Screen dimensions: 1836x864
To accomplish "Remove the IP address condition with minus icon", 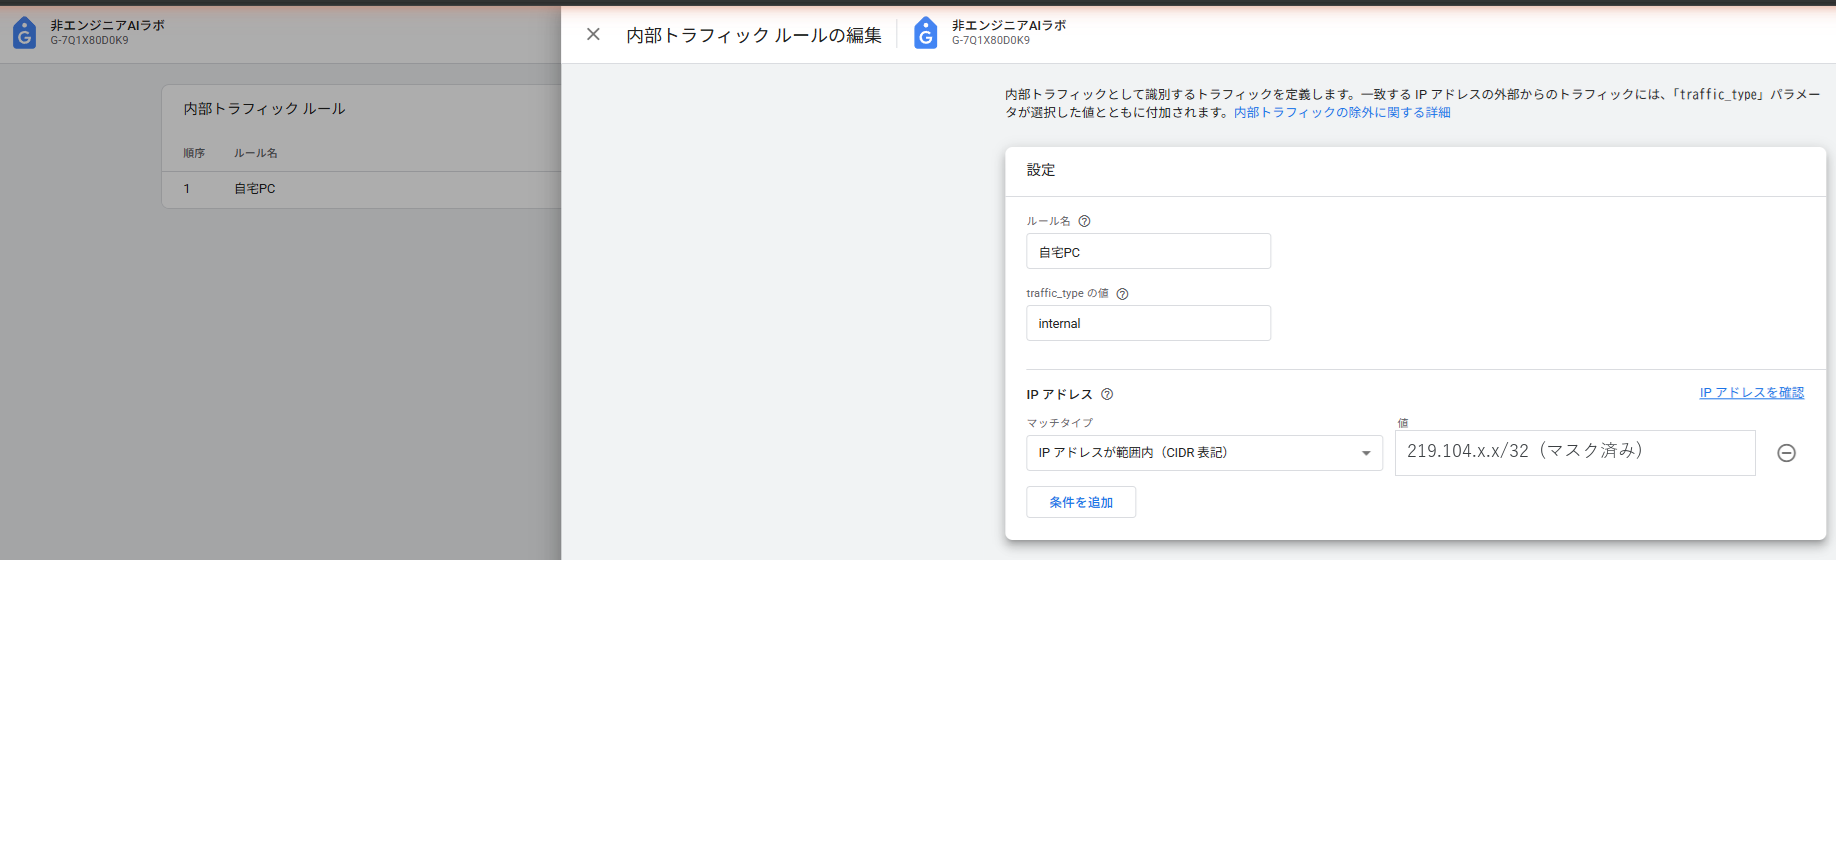I will pyautogui.click(x=1786, y=453).
